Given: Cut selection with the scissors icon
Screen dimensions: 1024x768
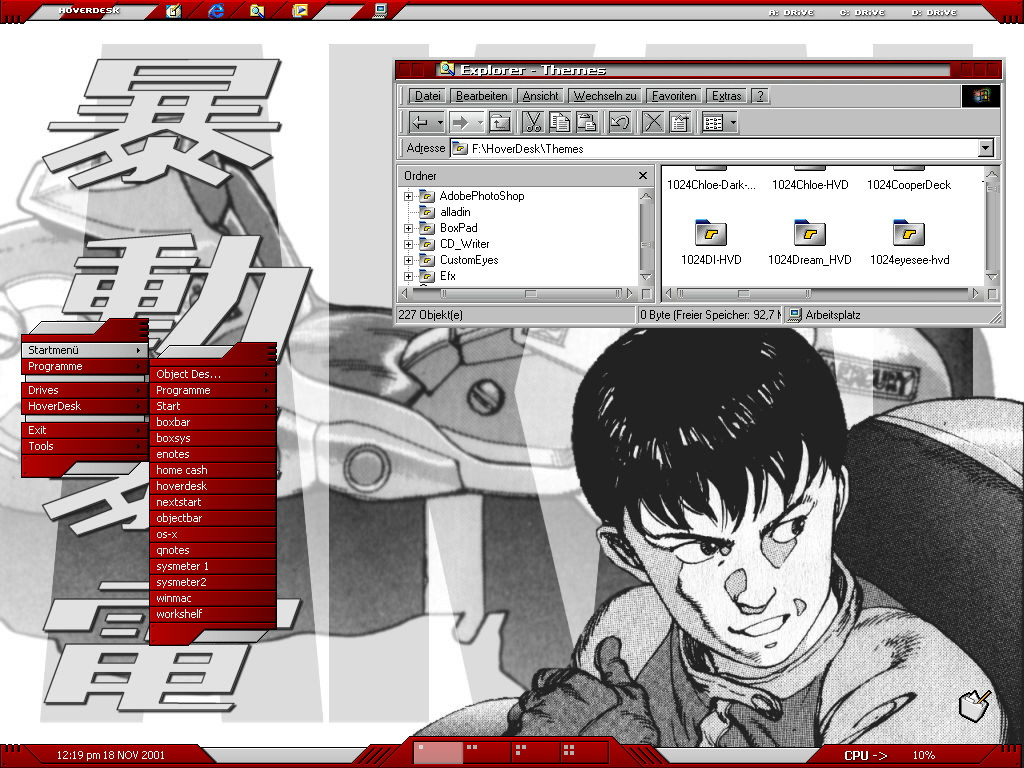Looking at the screenshot, I should click(533, 122).
